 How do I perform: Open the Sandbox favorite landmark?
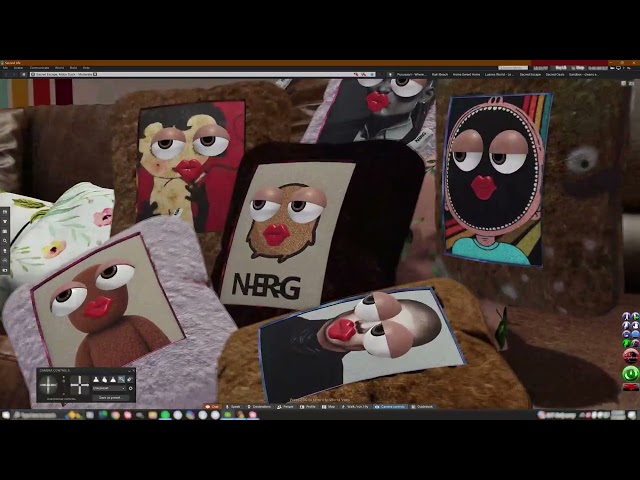pos(584,75)
